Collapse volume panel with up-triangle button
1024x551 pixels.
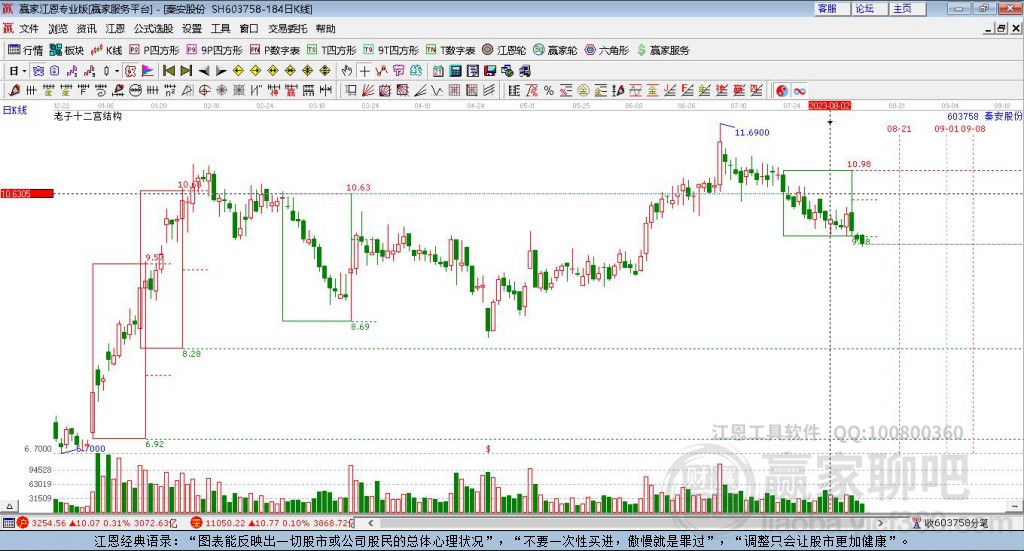pos(9,506)
